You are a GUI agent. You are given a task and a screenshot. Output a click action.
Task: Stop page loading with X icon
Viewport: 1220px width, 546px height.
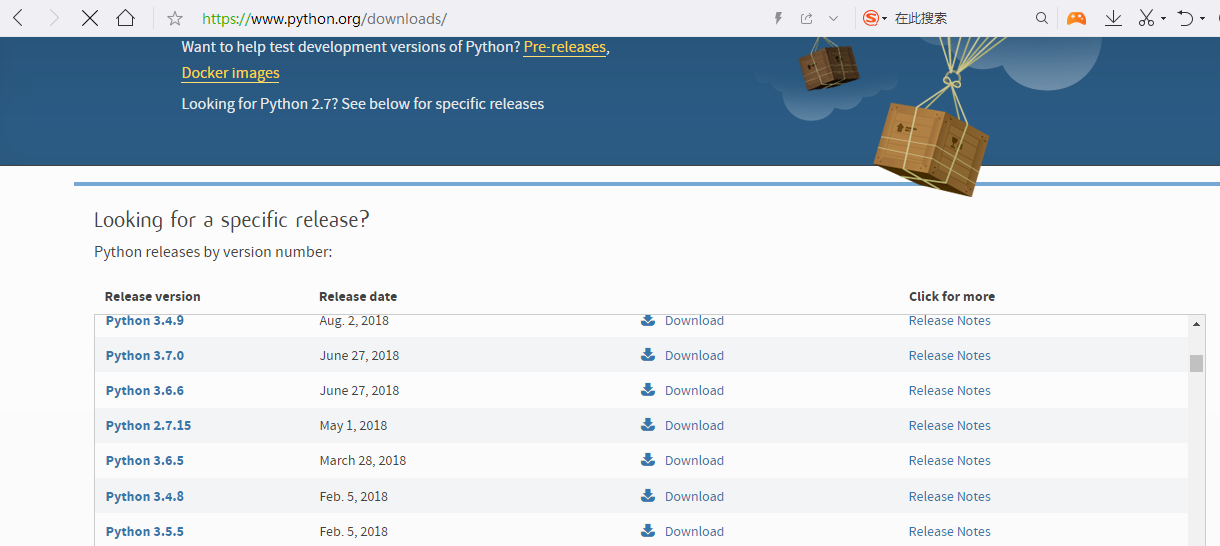(89, 18)
